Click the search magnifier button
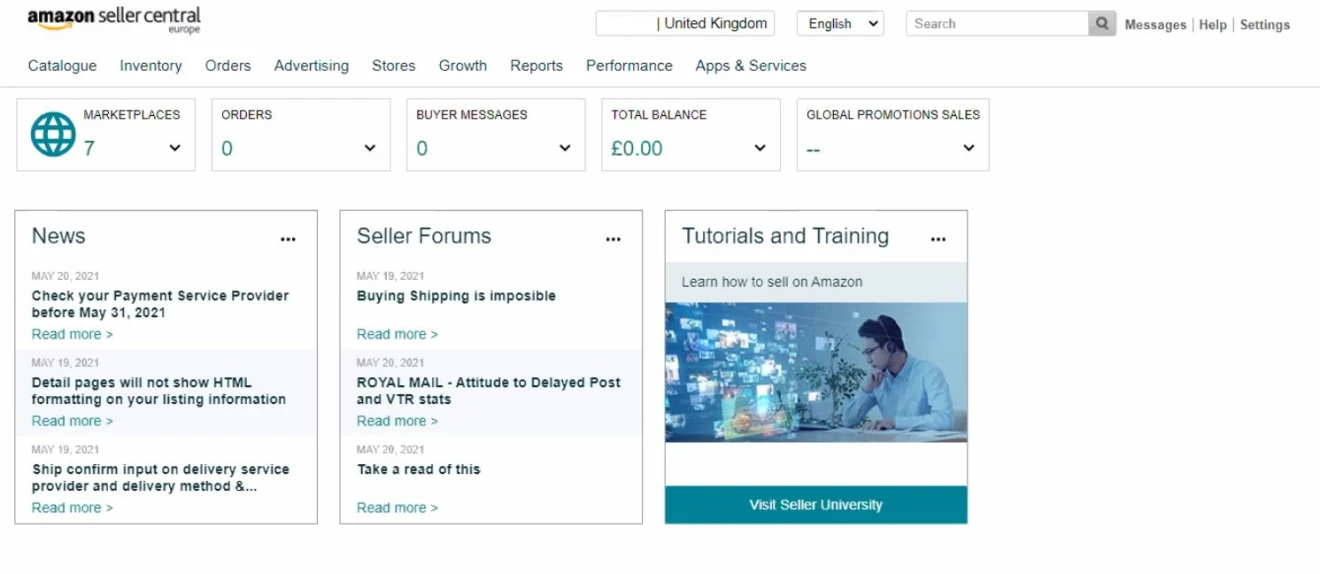1320x574 pixels. click(1102, 23)
